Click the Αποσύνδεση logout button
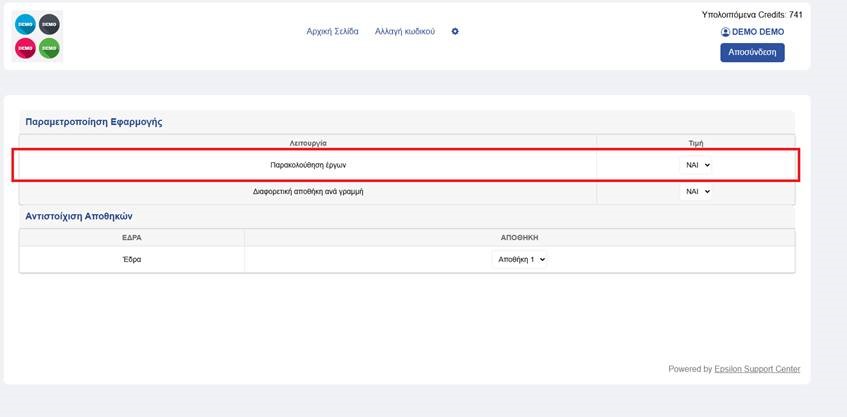This screenshot has height=417, width=847. coord(752,52)
